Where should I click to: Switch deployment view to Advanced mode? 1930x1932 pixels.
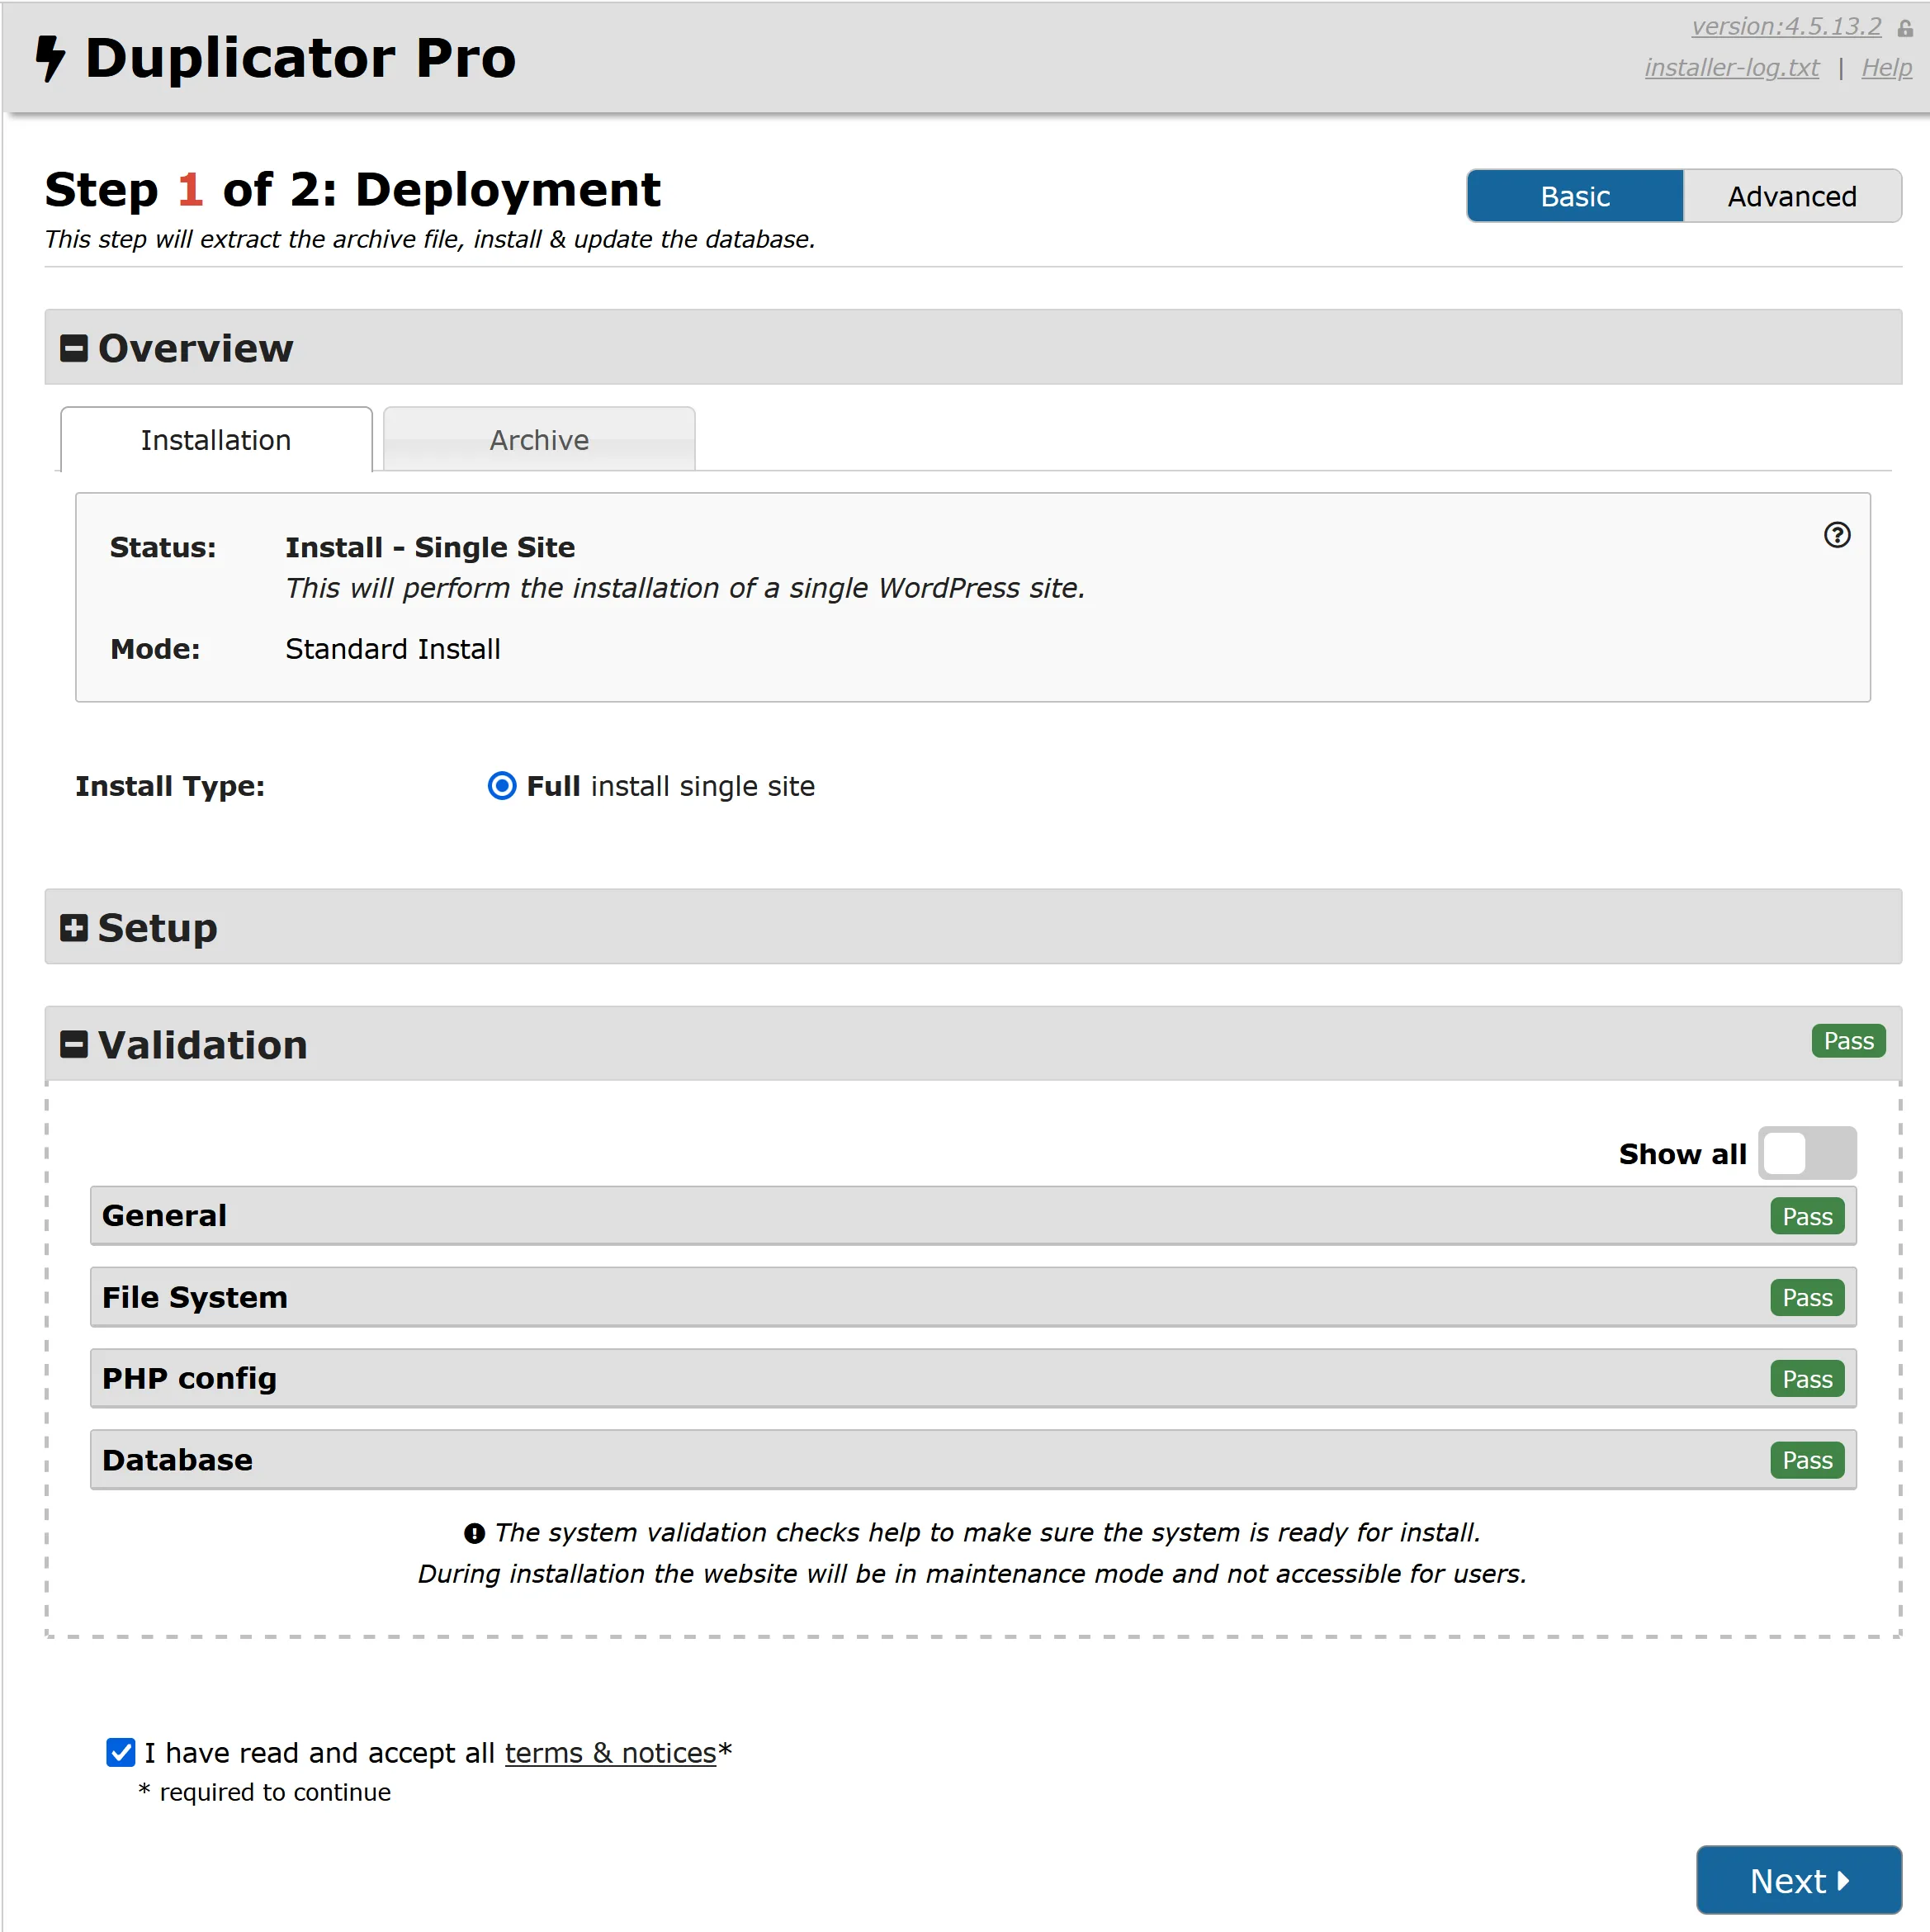[1791, 196]
